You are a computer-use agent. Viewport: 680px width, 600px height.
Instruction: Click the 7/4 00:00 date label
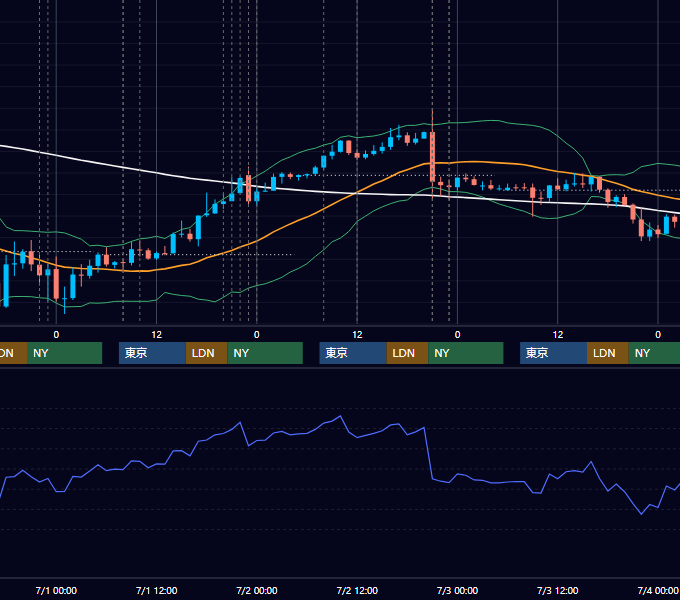tap(658, 590)
